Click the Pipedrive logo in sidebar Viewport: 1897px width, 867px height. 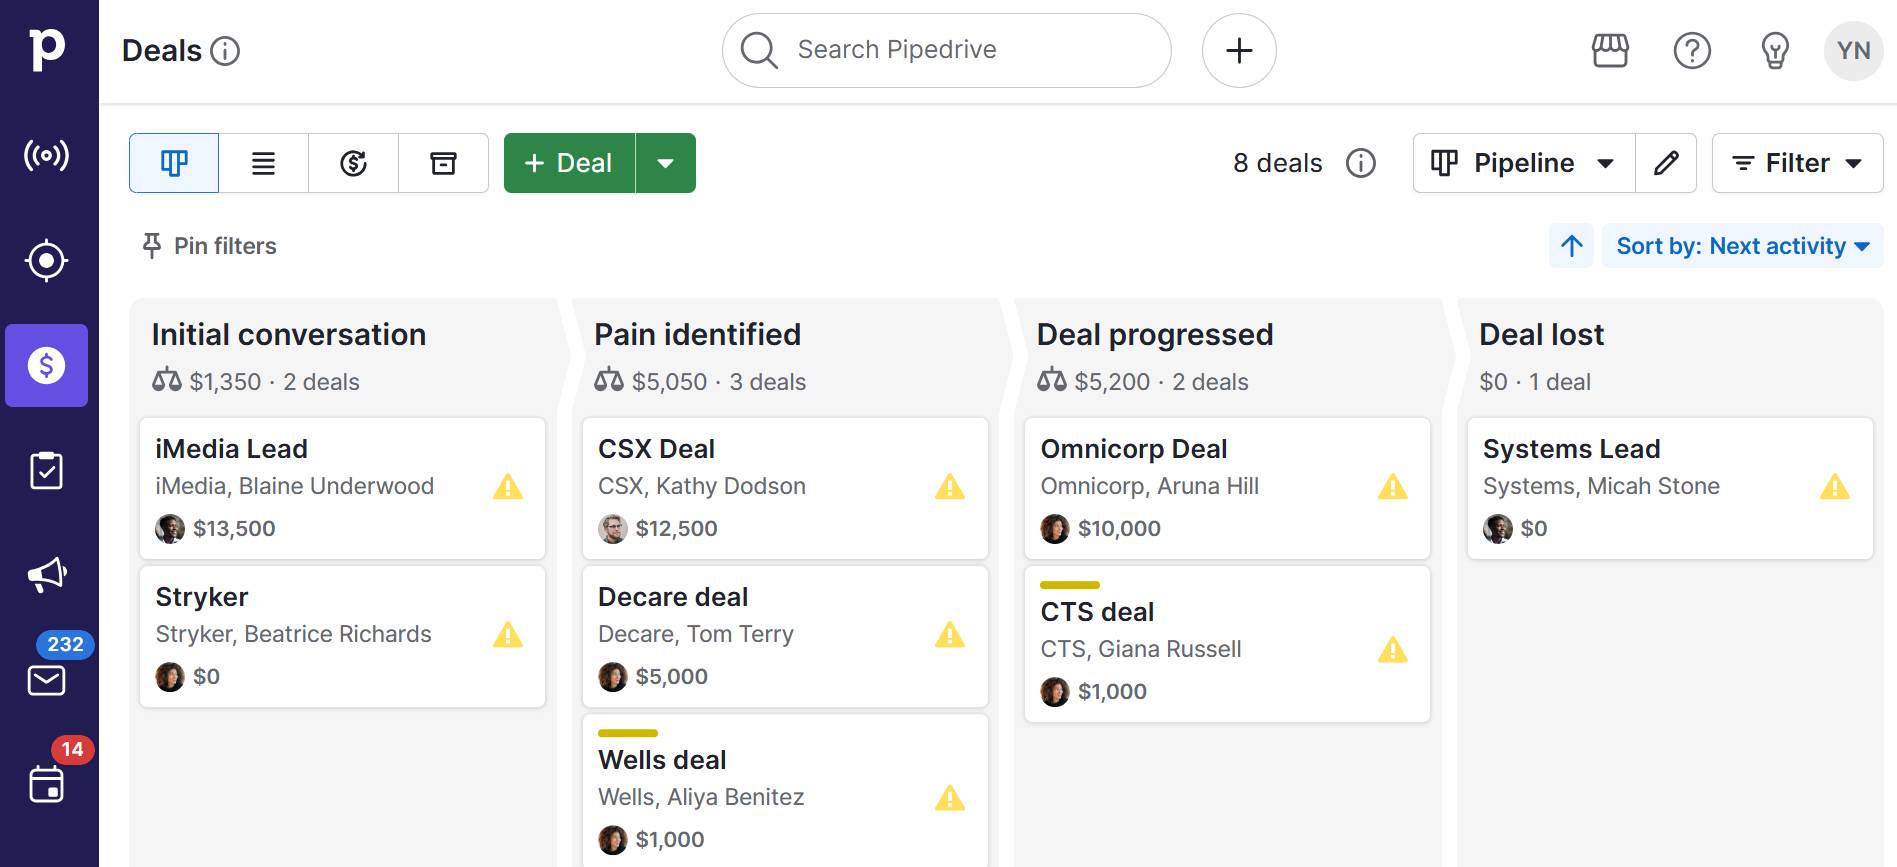pyautogui.click(x=46, y=49)
